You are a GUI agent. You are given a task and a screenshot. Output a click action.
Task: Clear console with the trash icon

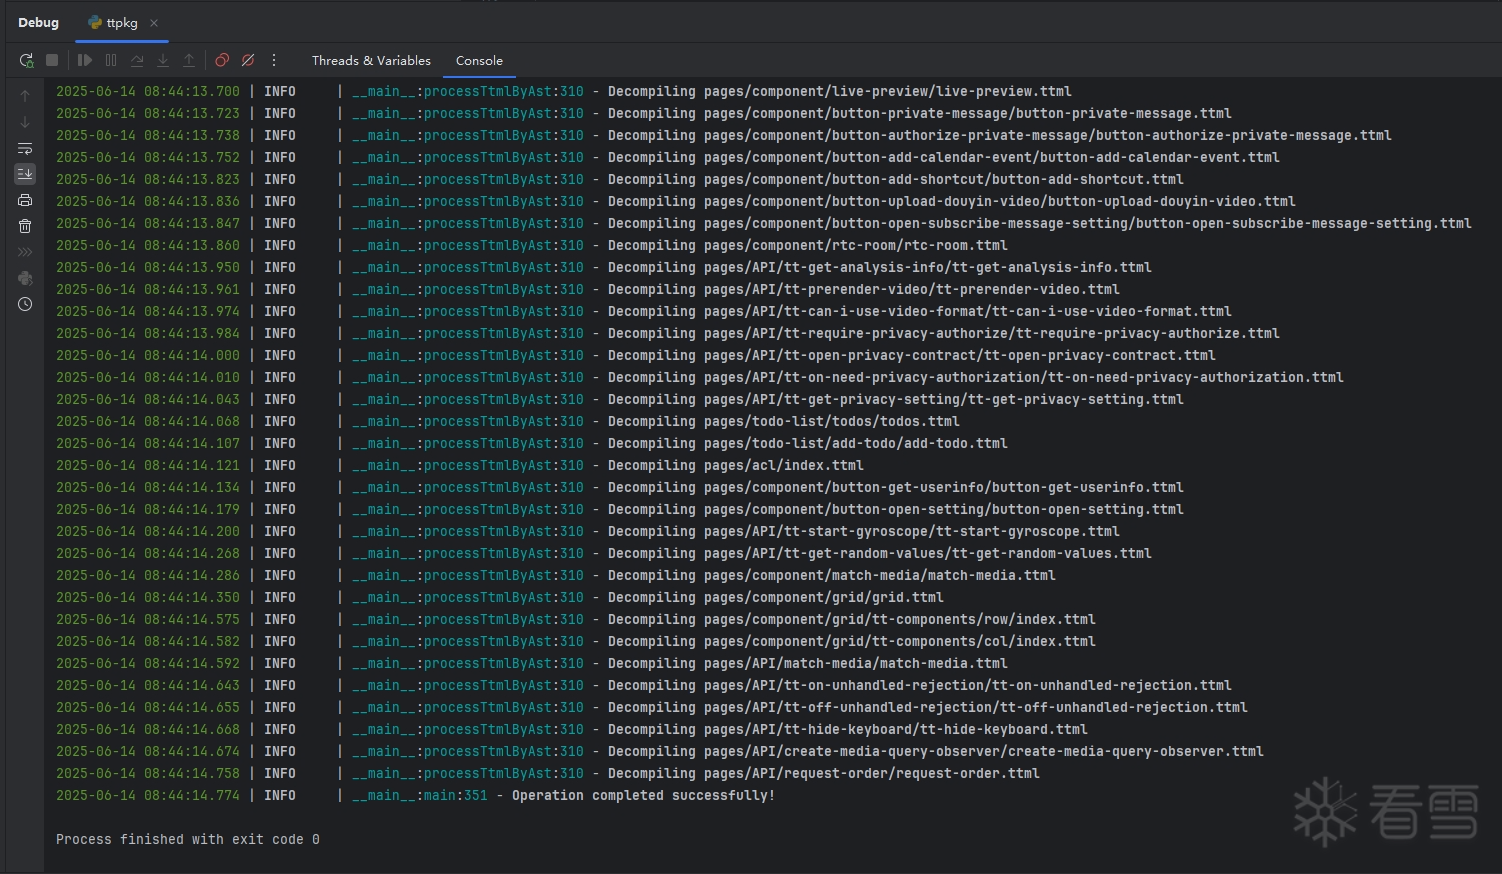point(25,226)
